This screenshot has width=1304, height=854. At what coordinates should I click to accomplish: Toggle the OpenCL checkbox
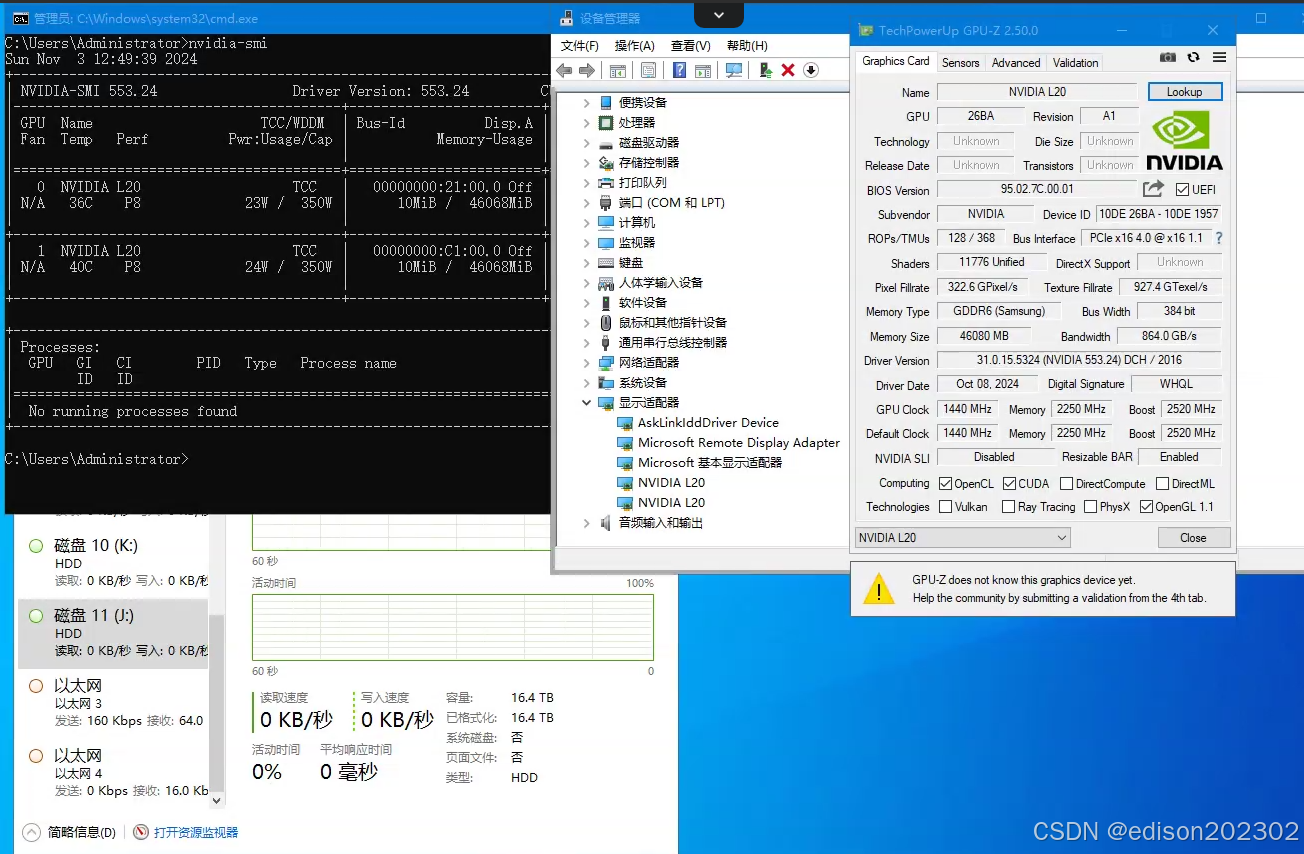tap(945, 484)
